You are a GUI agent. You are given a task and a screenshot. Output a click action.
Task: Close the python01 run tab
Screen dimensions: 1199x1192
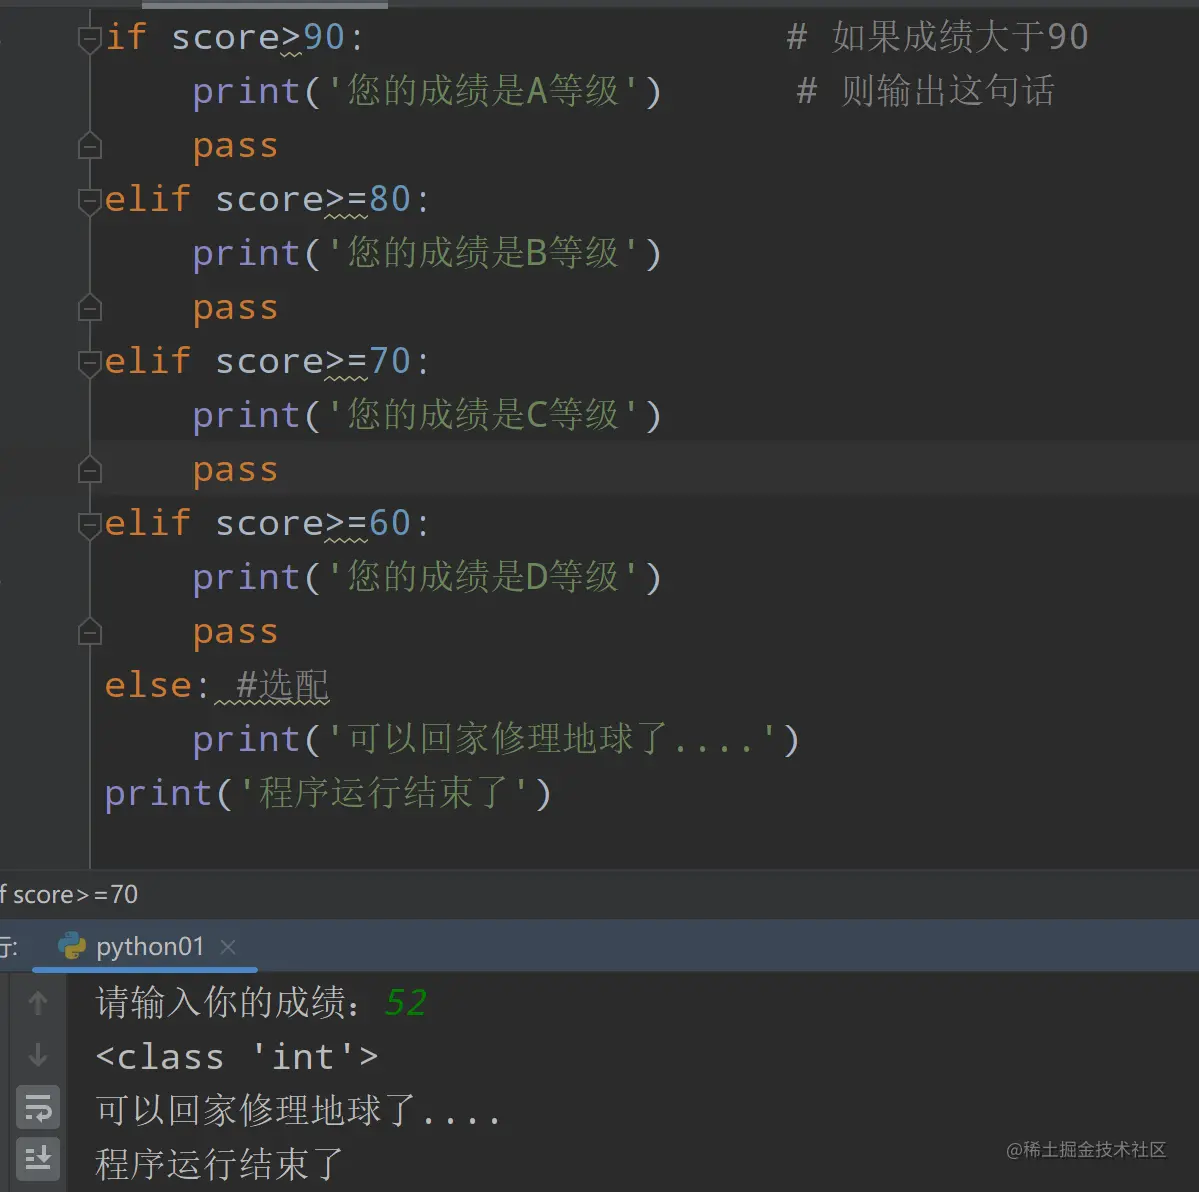228,946
